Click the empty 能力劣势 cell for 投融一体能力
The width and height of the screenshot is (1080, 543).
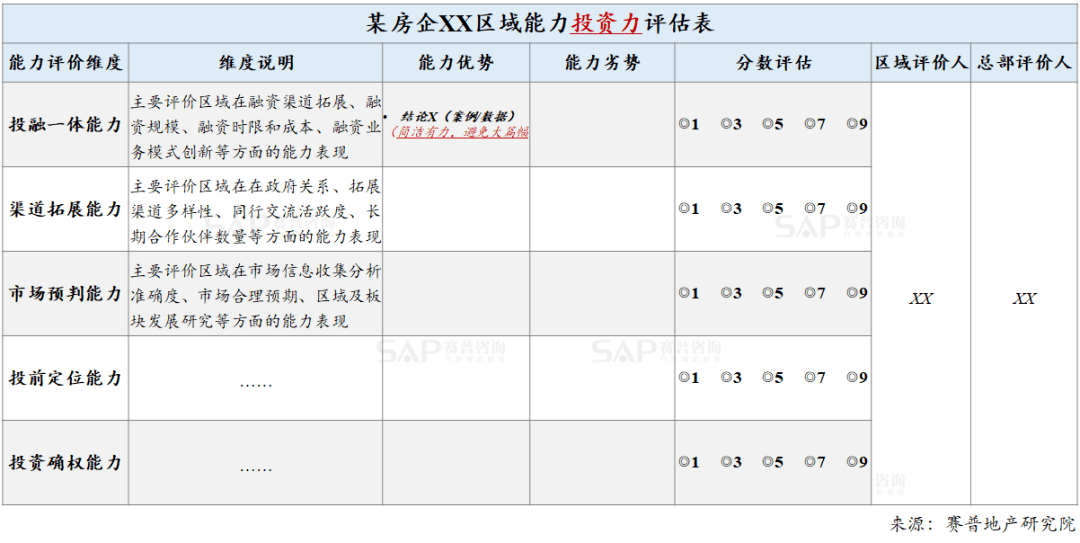click(602, 125)
